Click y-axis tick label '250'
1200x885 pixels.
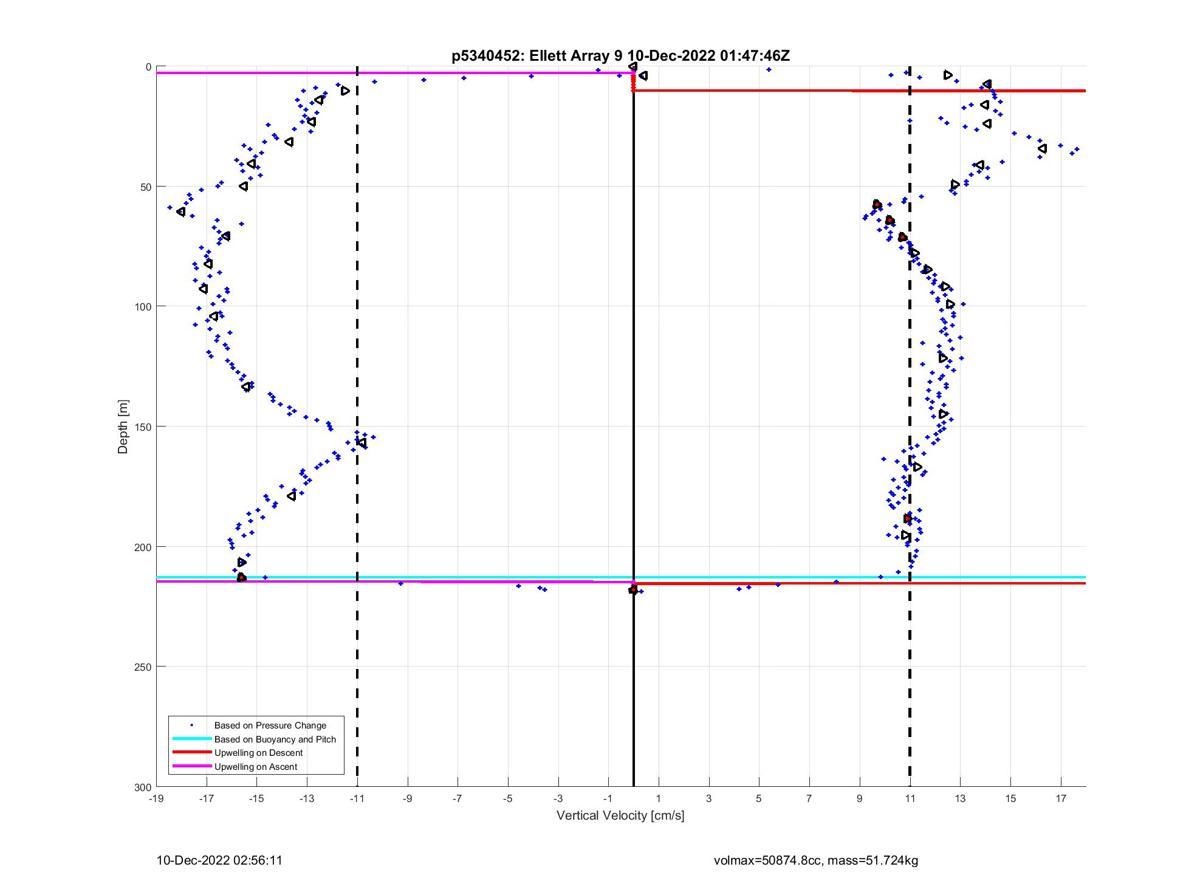click(x=142, y=667)
